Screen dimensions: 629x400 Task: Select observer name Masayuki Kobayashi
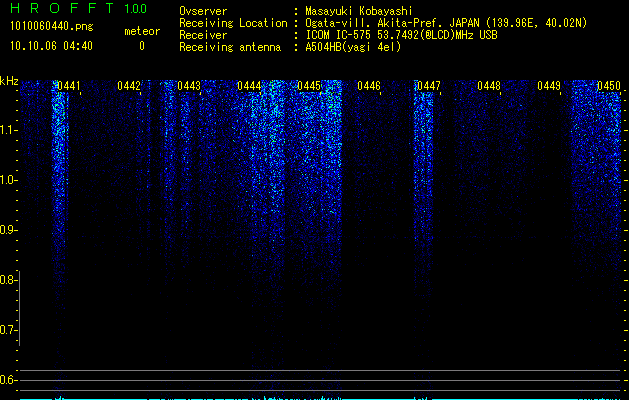pos(359,11)
